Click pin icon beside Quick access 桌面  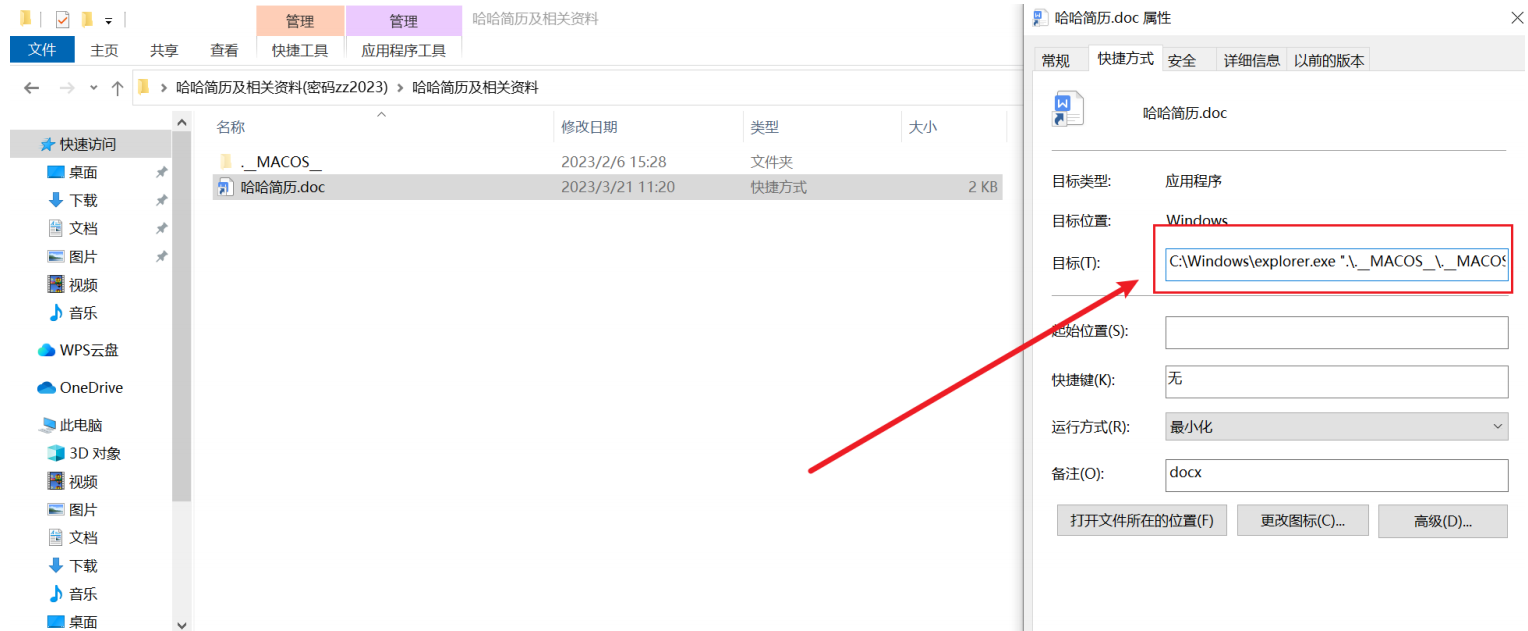tap(161, 172)
